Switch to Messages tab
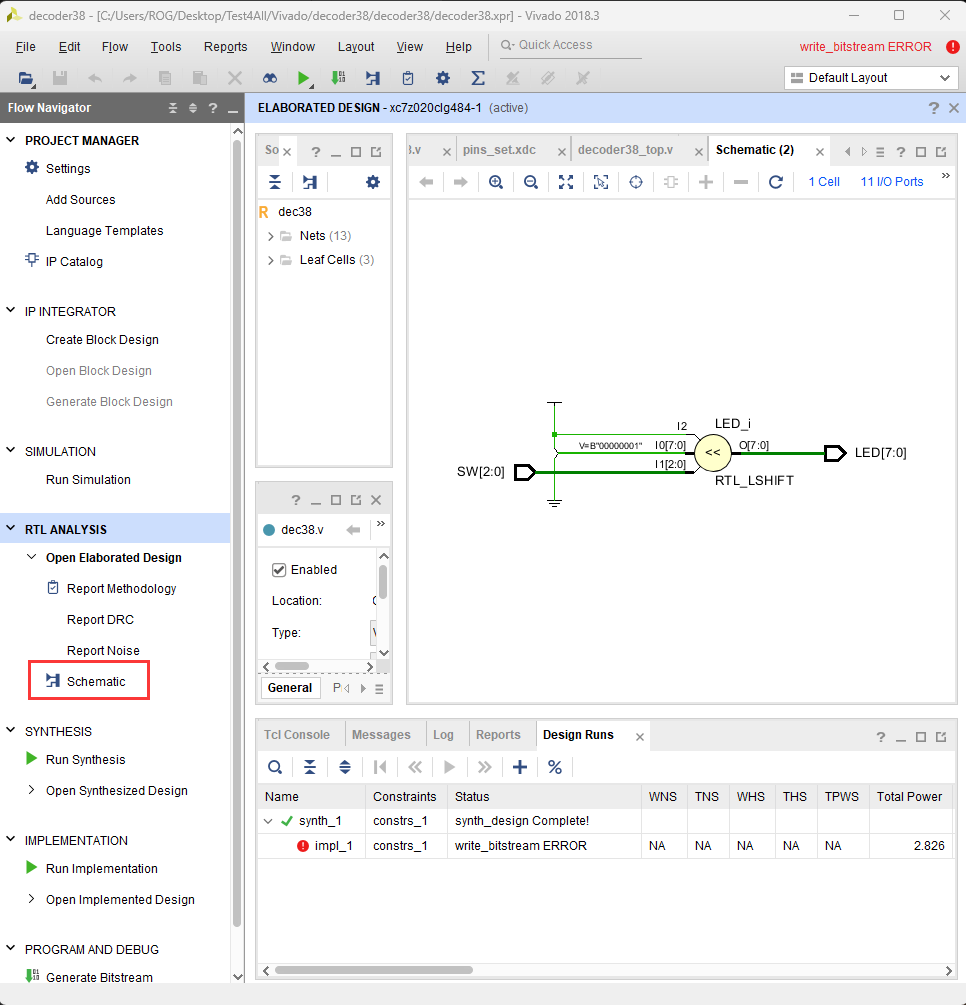 tap(381, 735)
